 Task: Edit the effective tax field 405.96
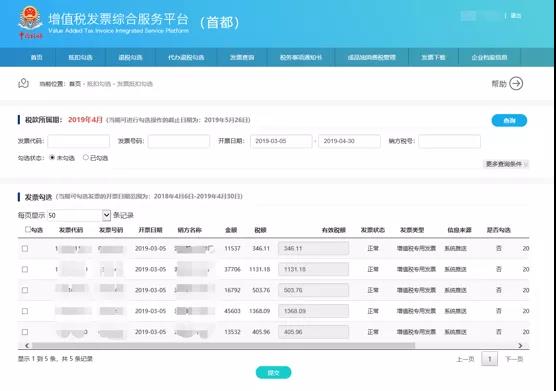click(313, 332)
